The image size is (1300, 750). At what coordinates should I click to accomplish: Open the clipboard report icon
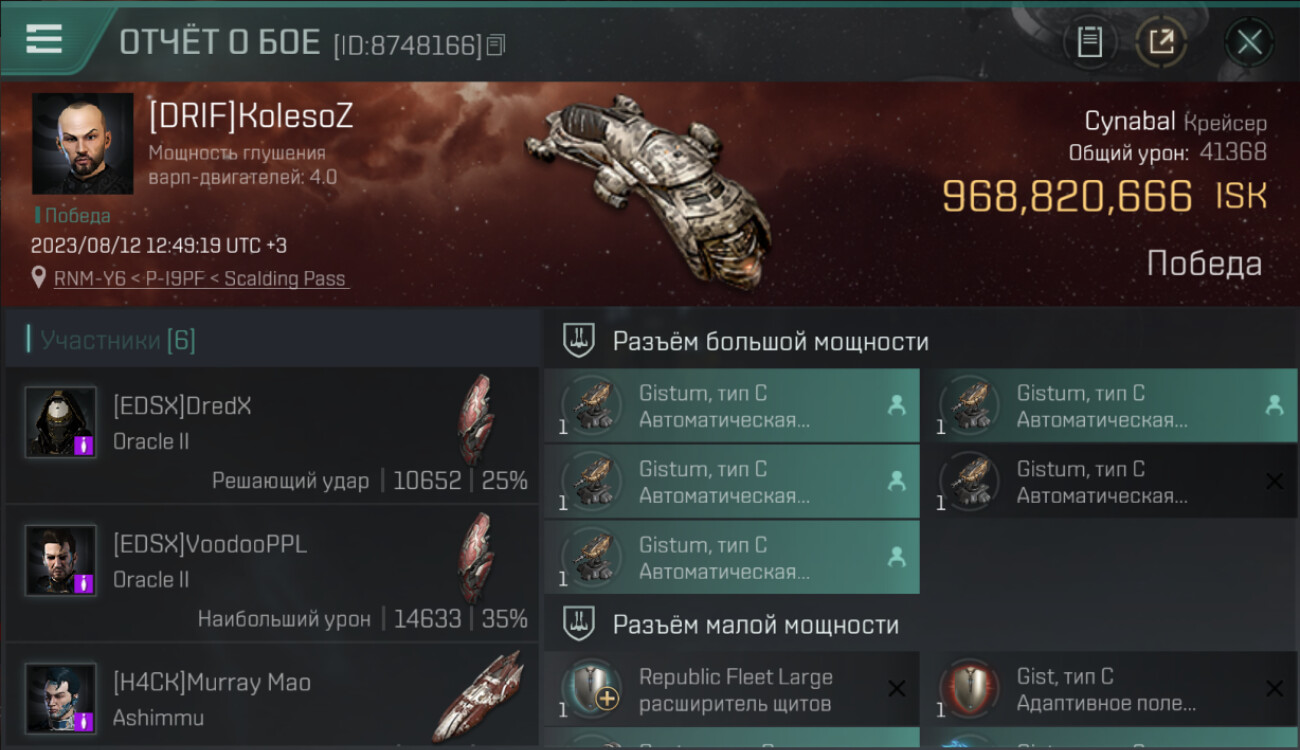pos(1089,42)
